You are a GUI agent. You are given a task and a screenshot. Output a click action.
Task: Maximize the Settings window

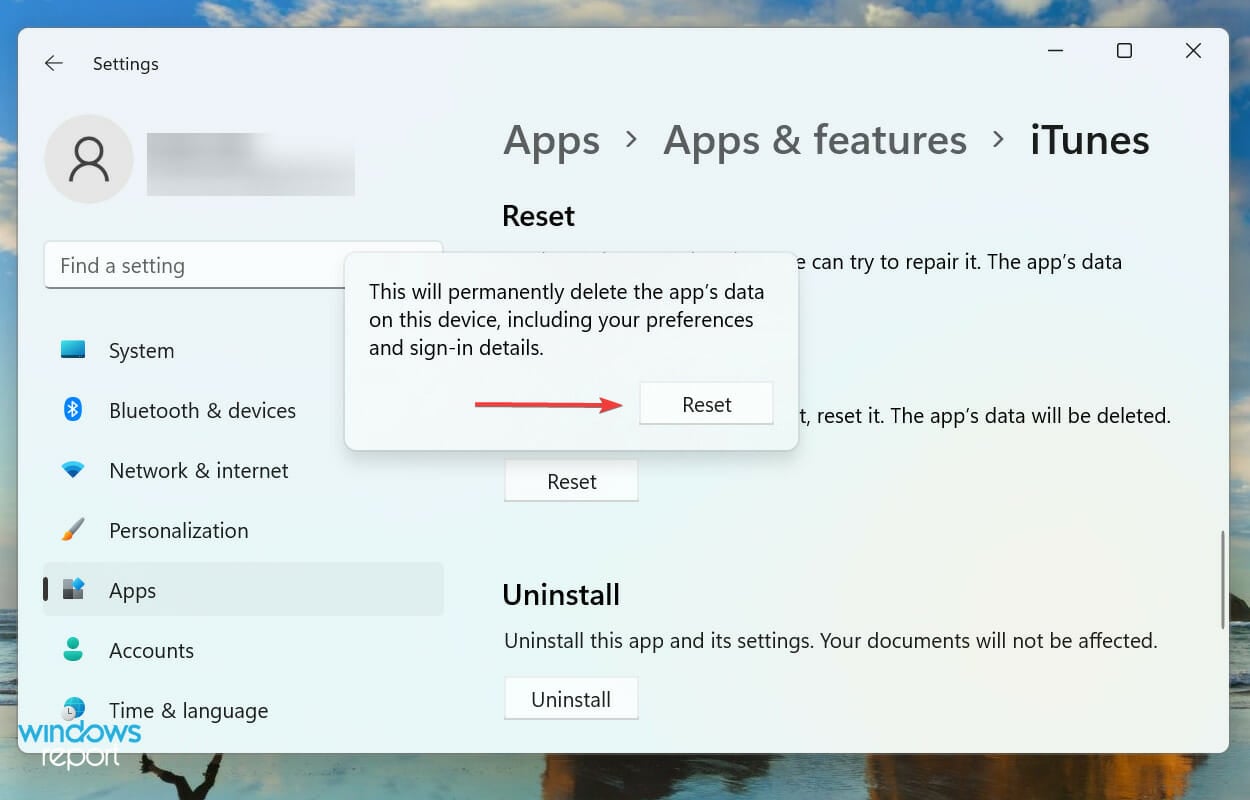click(1124, 51)
